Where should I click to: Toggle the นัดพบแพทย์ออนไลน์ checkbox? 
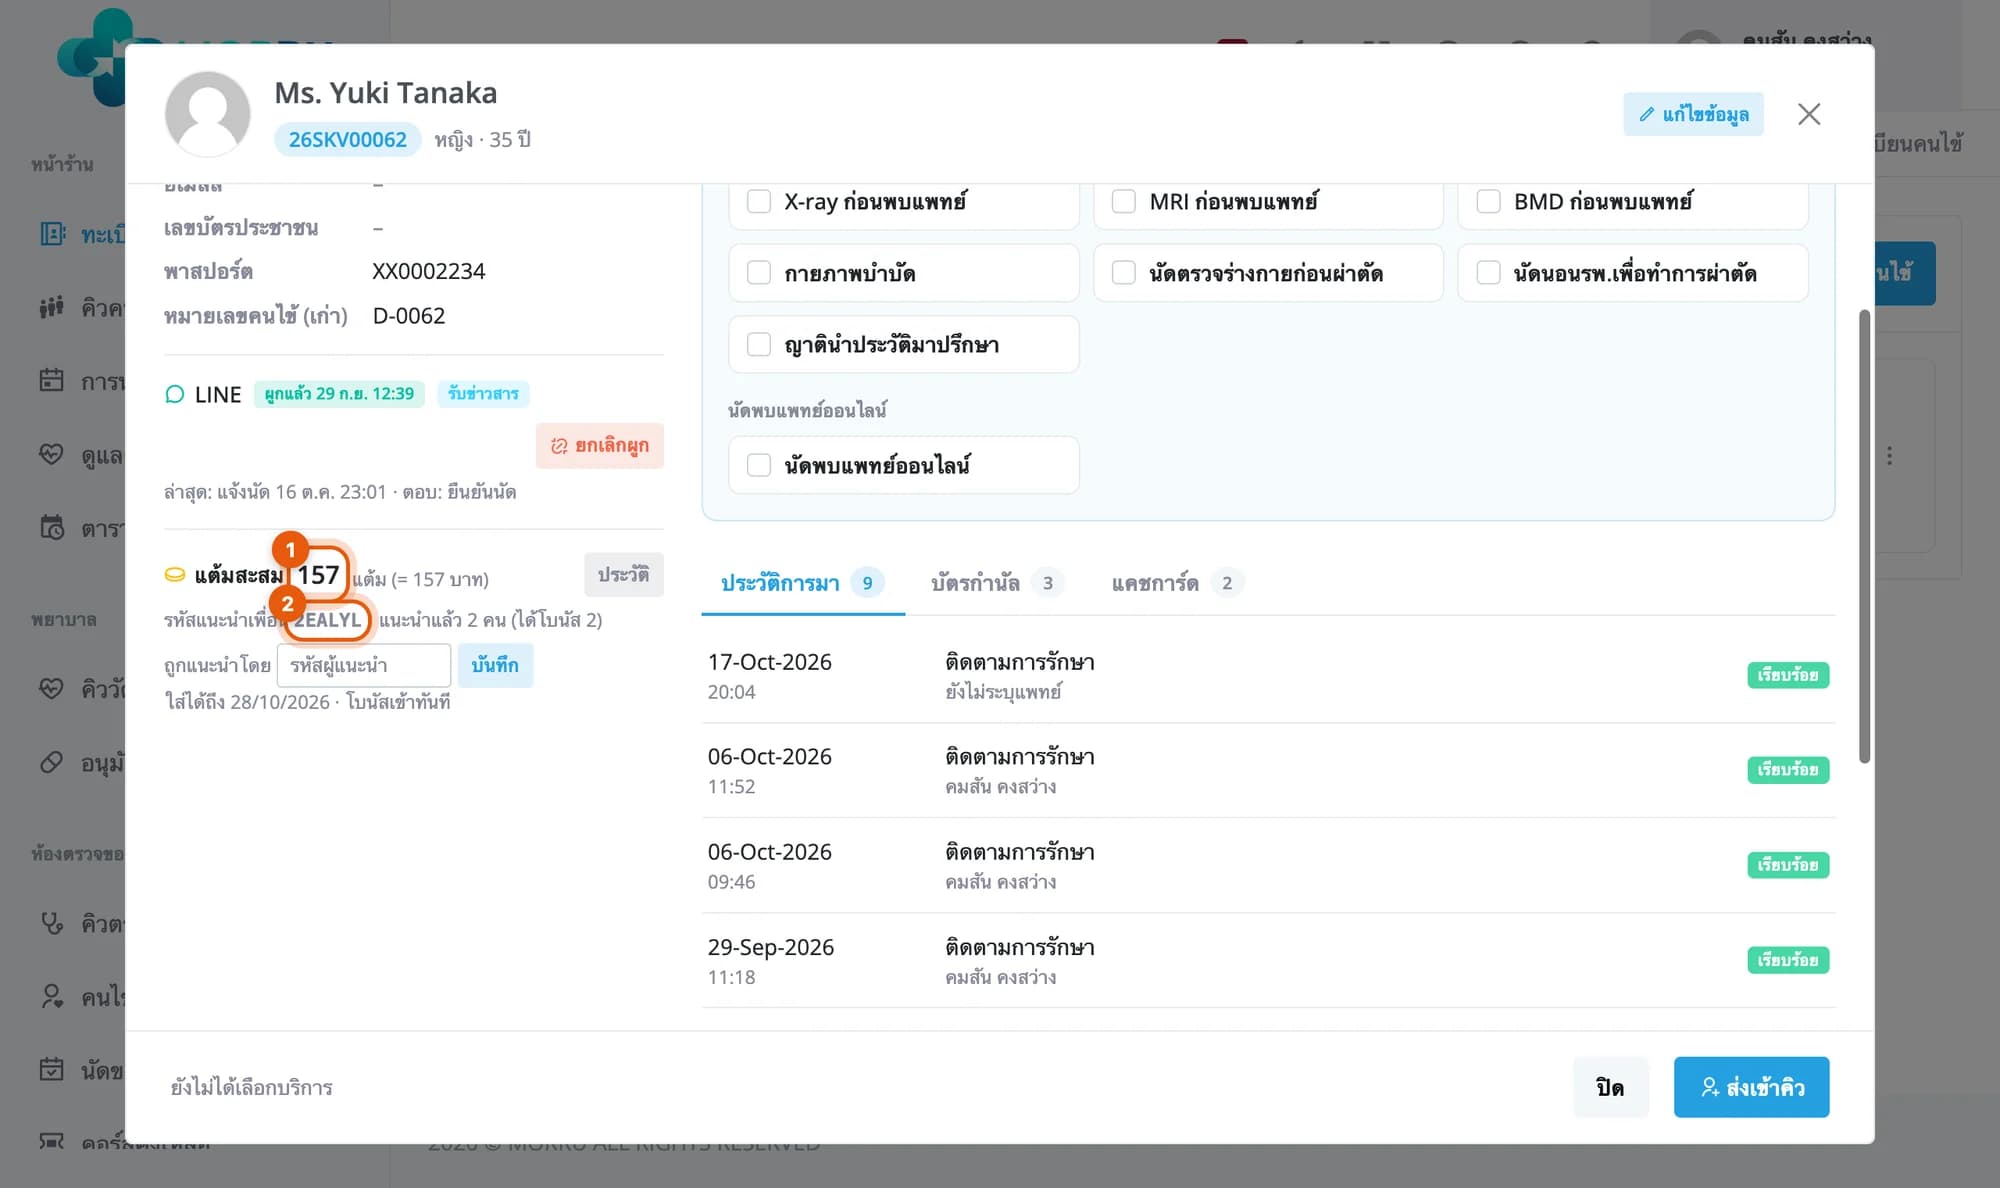[x=759, y=465]
